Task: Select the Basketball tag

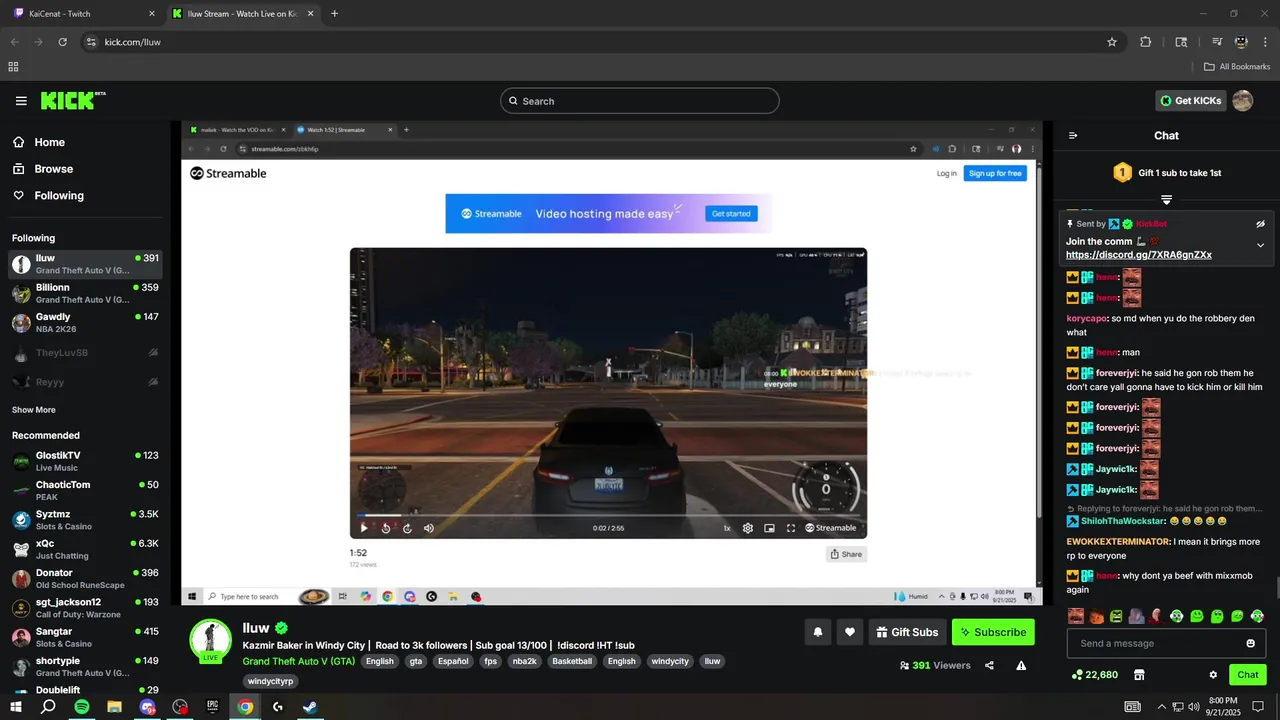Action: pyautogui.click(x=572, y=661)
